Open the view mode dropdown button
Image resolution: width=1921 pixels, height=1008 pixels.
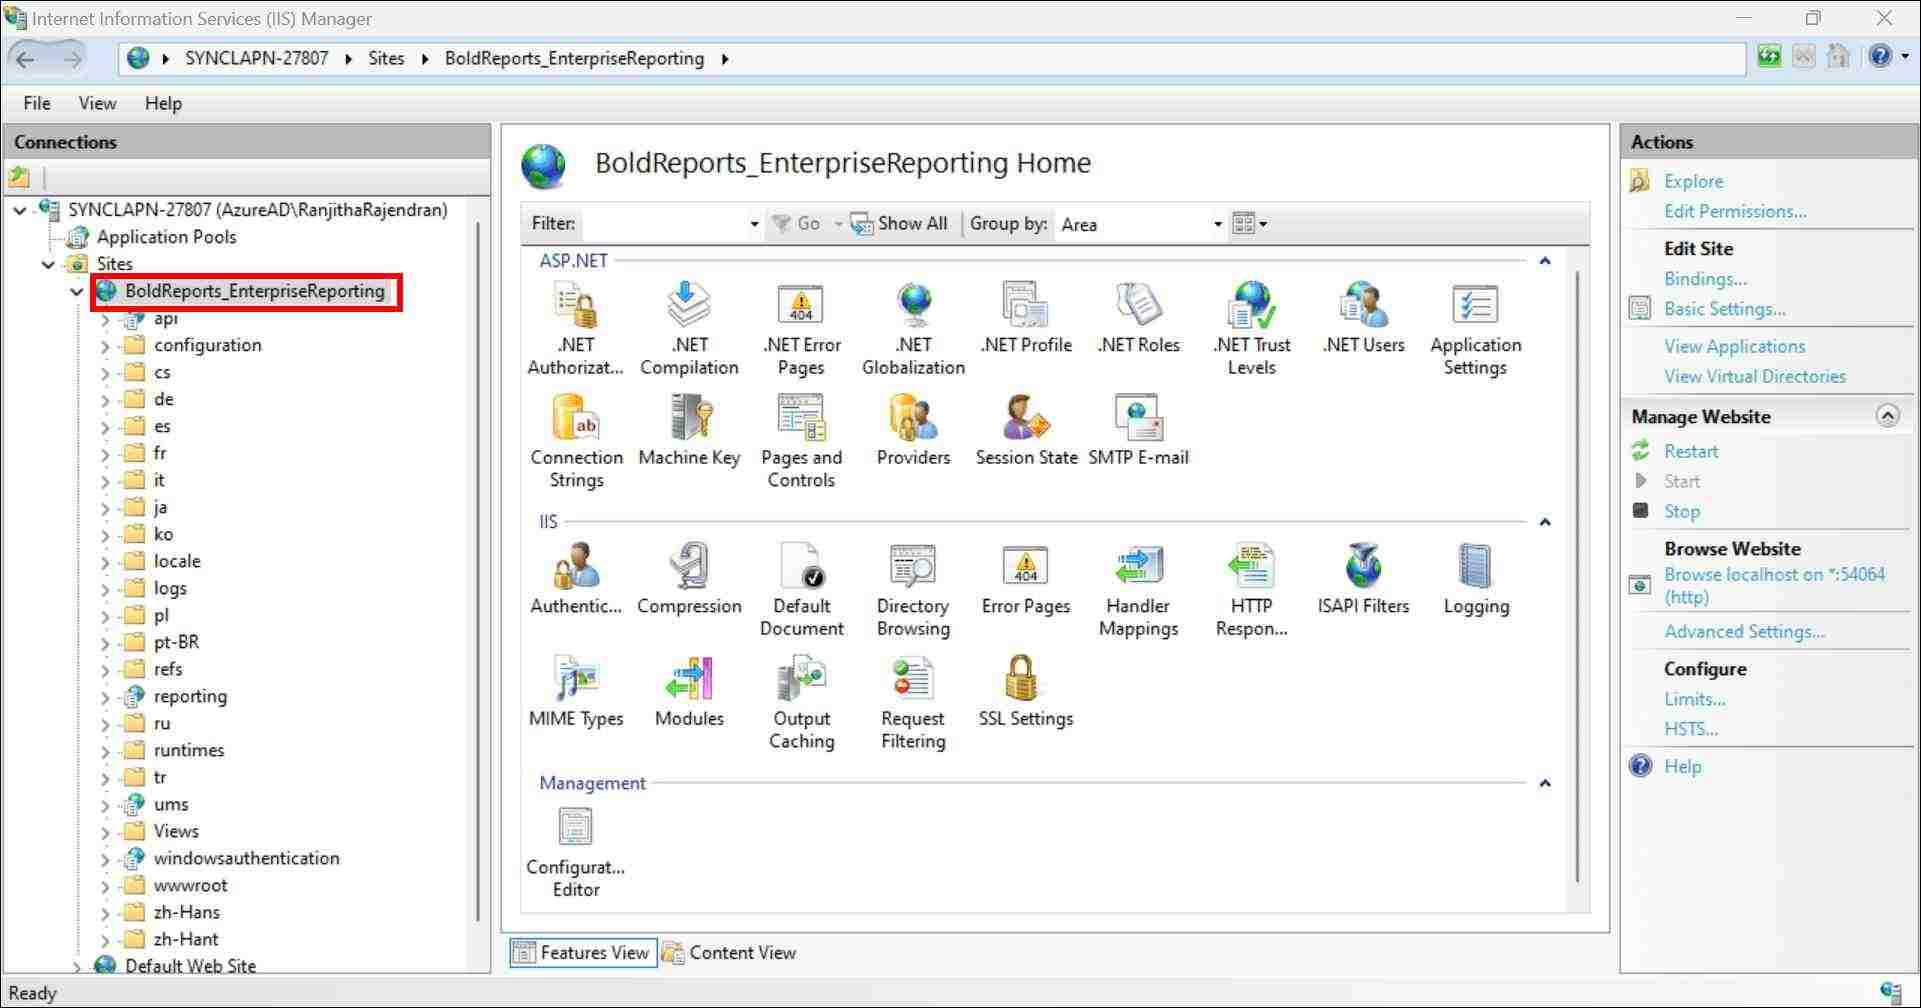point(1249,224)
